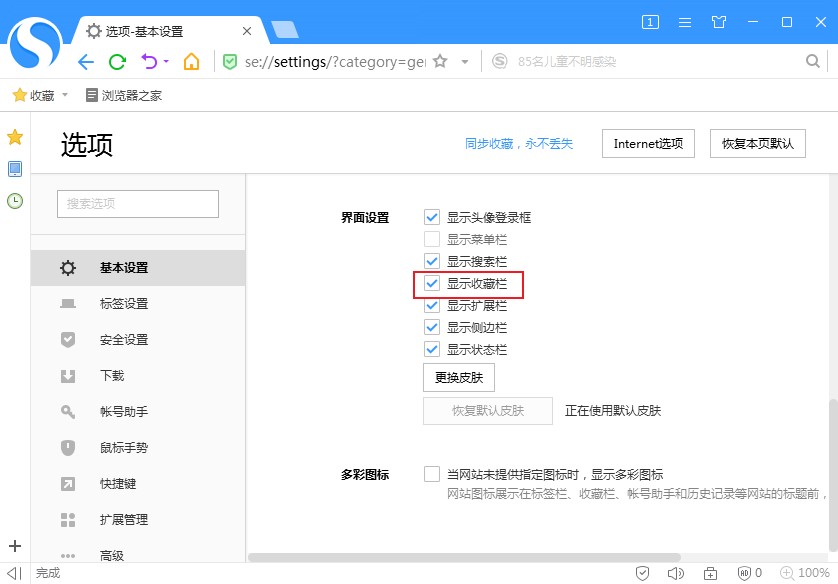838x584 pixels.
Task: Open the favorites star in the left sidebar
Action: pos(14,136)
